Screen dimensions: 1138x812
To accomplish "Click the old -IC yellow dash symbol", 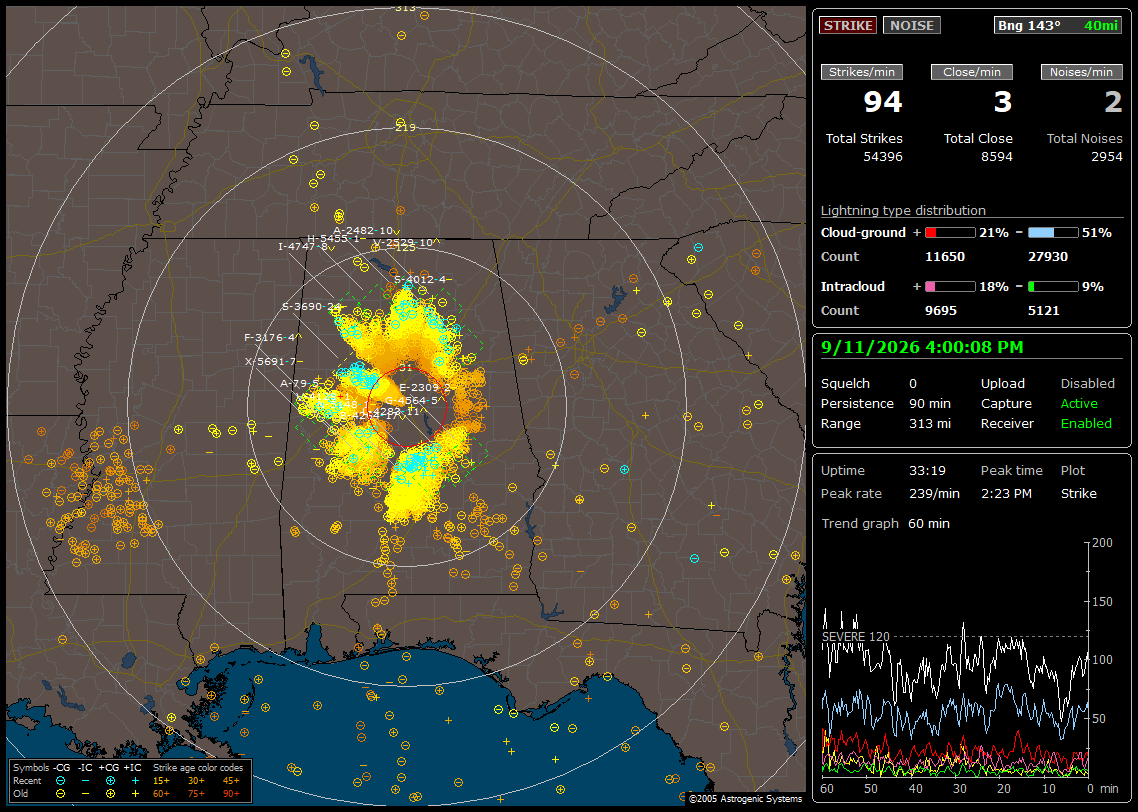I will pos(85,794).
